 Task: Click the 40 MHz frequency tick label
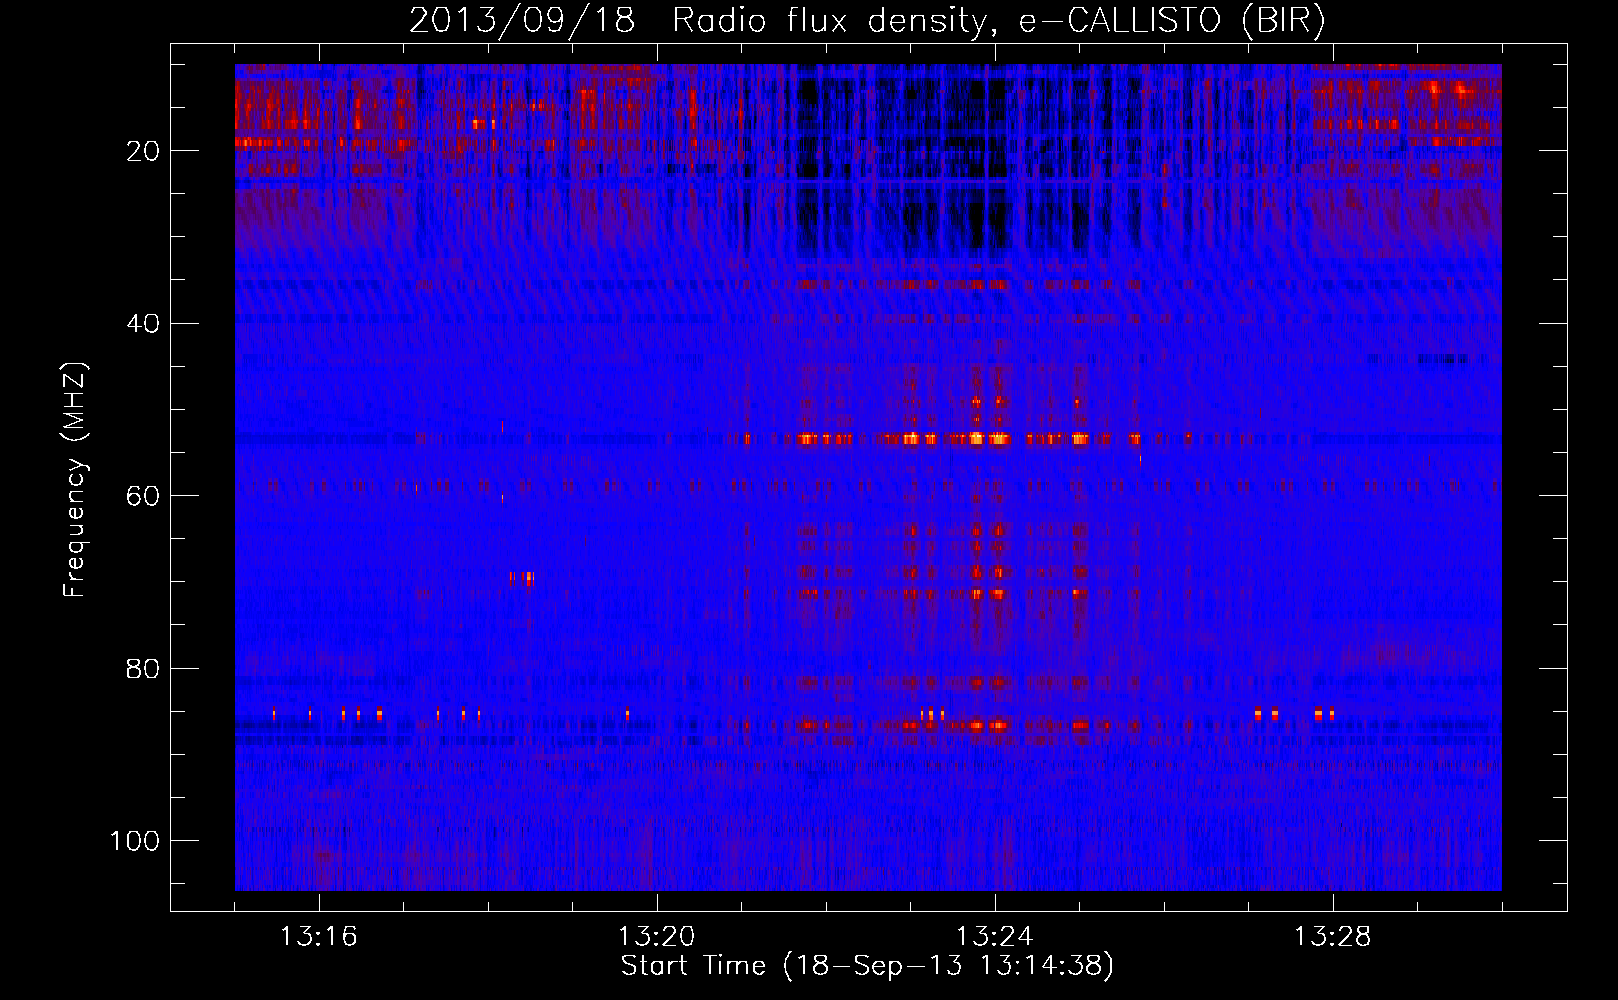[144, 324]
